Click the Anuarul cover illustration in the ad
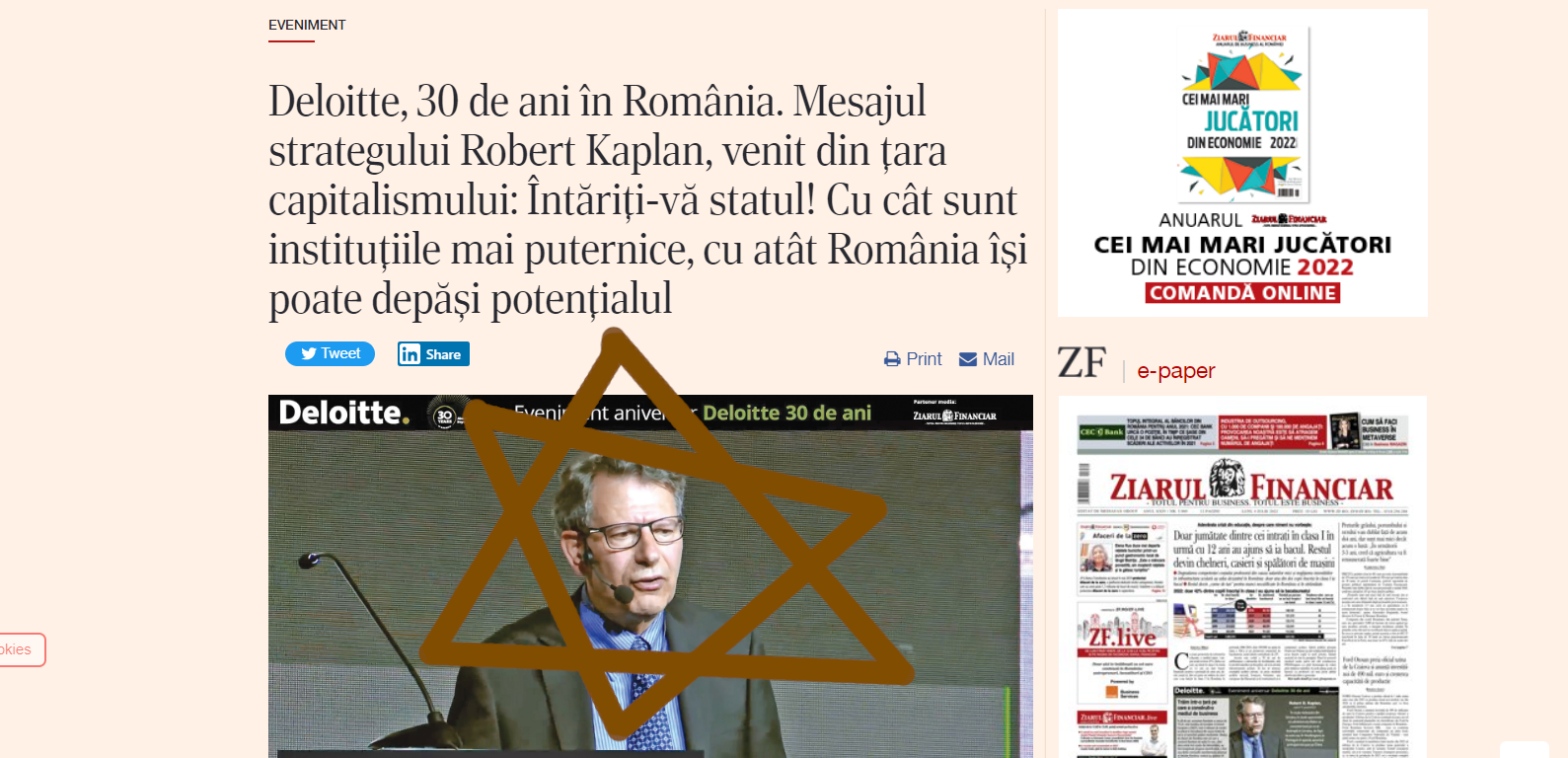Viewport: 1568px width, 758px height. click(x=1242, y=112)
